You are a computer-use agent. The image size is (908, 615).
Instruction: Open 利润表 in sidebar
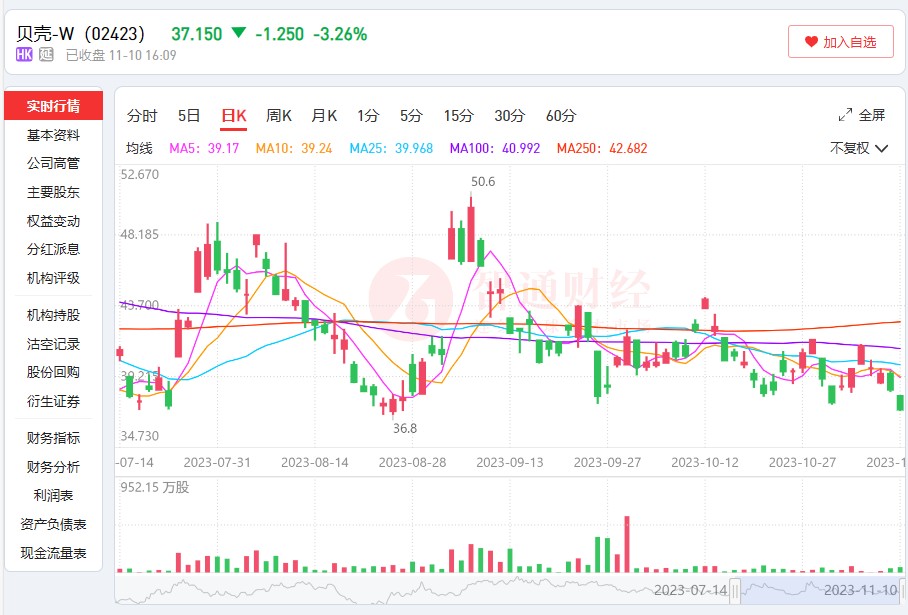tap(53, 495)
